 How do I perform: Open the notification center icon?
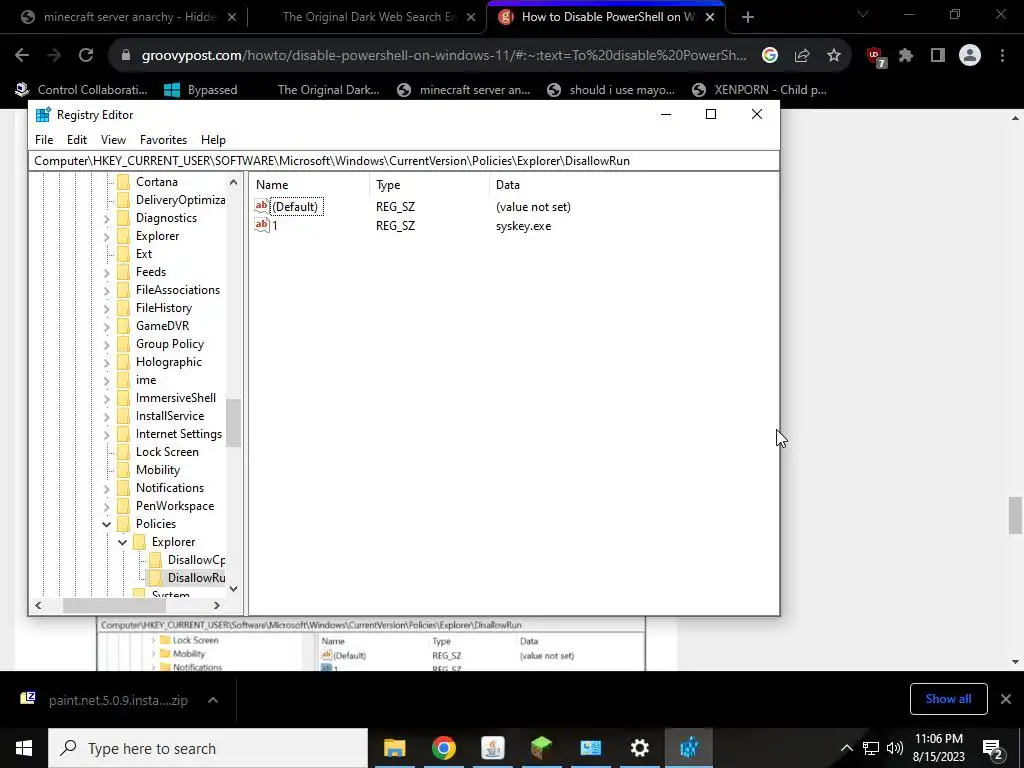(x=993, y=748)
